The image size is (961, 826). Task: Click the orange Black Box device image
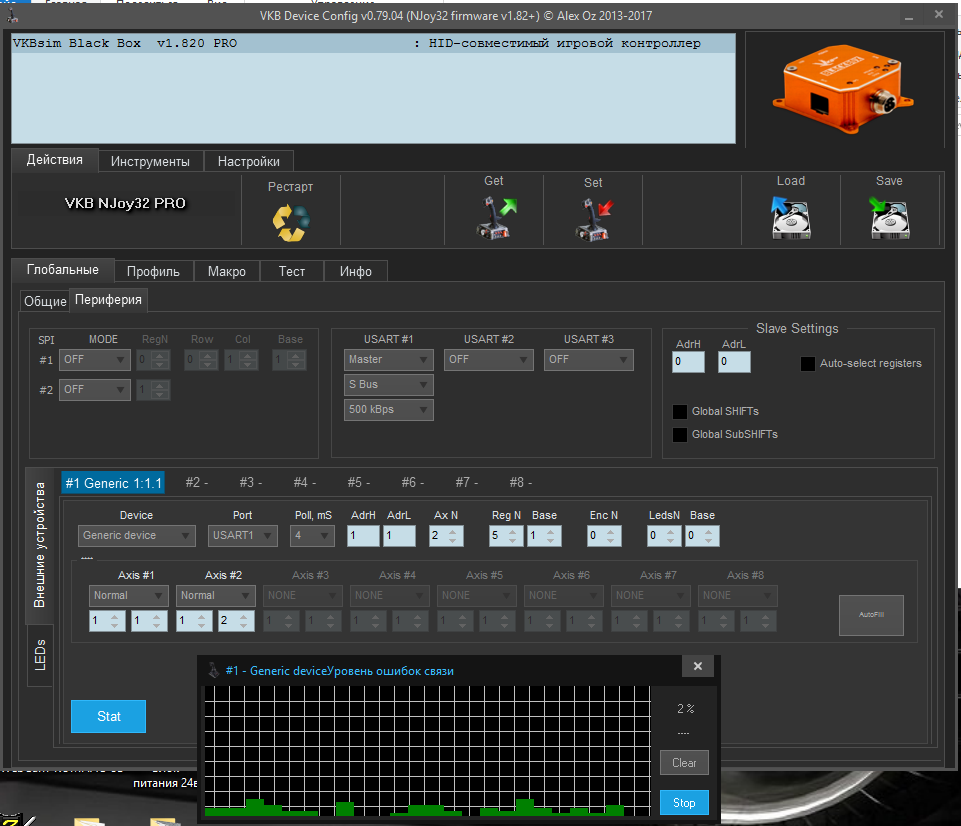tap(843, 88)
